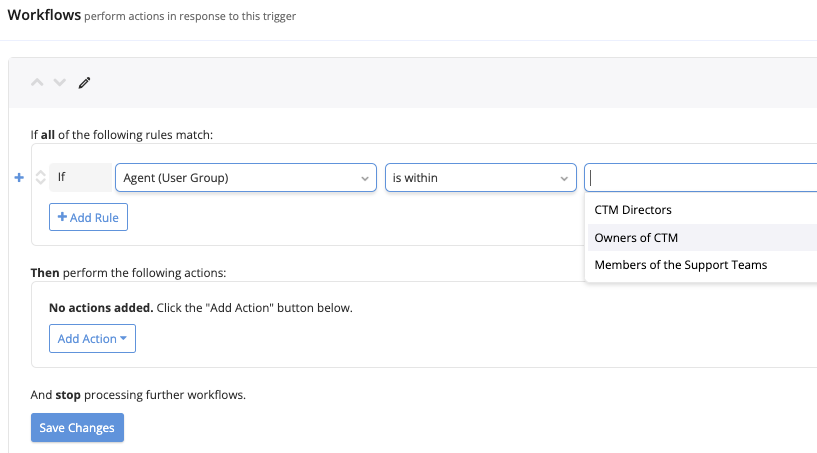Click the move workflow down arrow
Image resolution: width=817 pixels, height=453 pixels.
tap(59, 82)
